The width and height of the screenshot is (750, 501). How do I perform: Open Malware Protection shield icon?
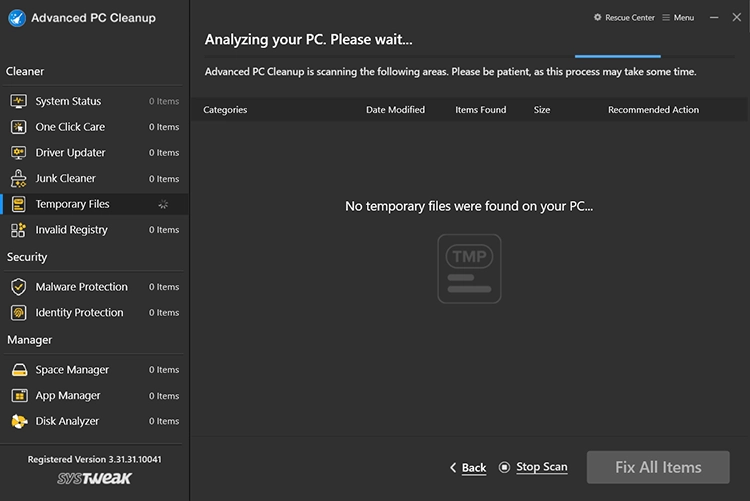[x=18, y=287]
